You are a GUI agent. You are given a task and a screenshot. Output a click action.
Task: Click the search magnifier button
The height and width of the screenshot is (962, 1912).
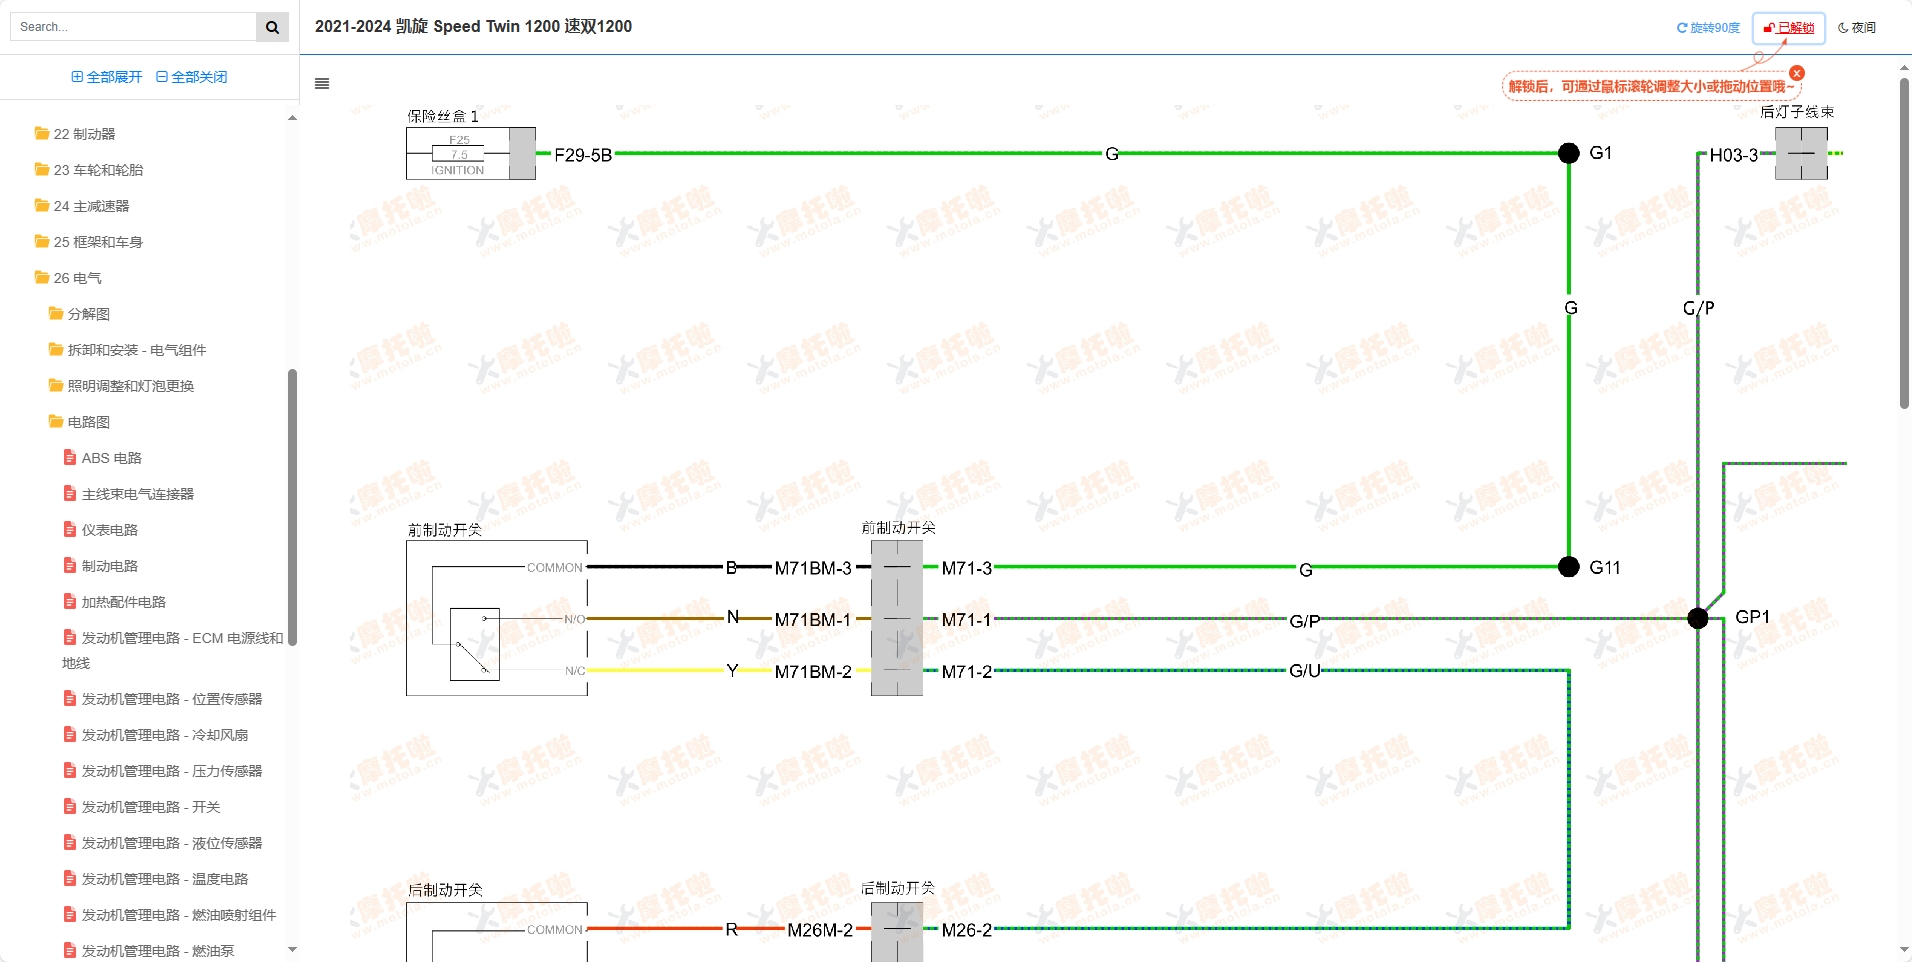click(x=272, y=27)
